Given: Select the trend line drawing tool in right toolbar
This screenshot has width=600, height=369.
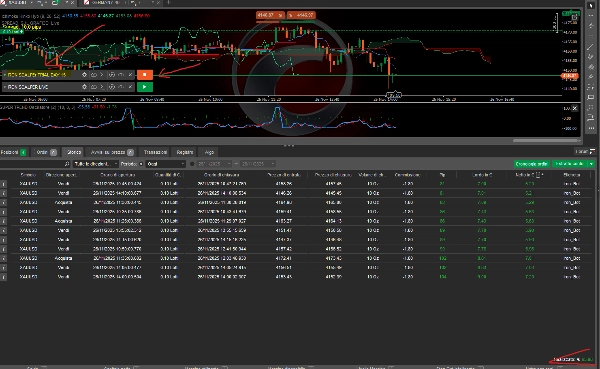Looking at the screenshot, I should [x=591, y=47].
